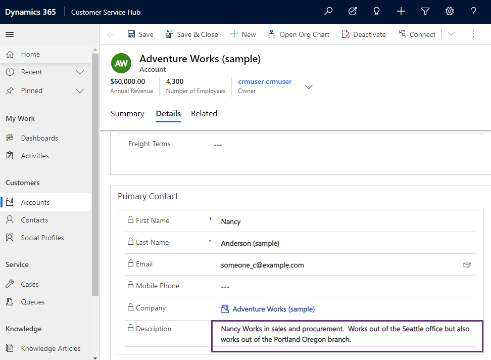Open the Adventure Works (sample) company link
The width and height of the screenshot is (491, 360).
pos(274,309)
